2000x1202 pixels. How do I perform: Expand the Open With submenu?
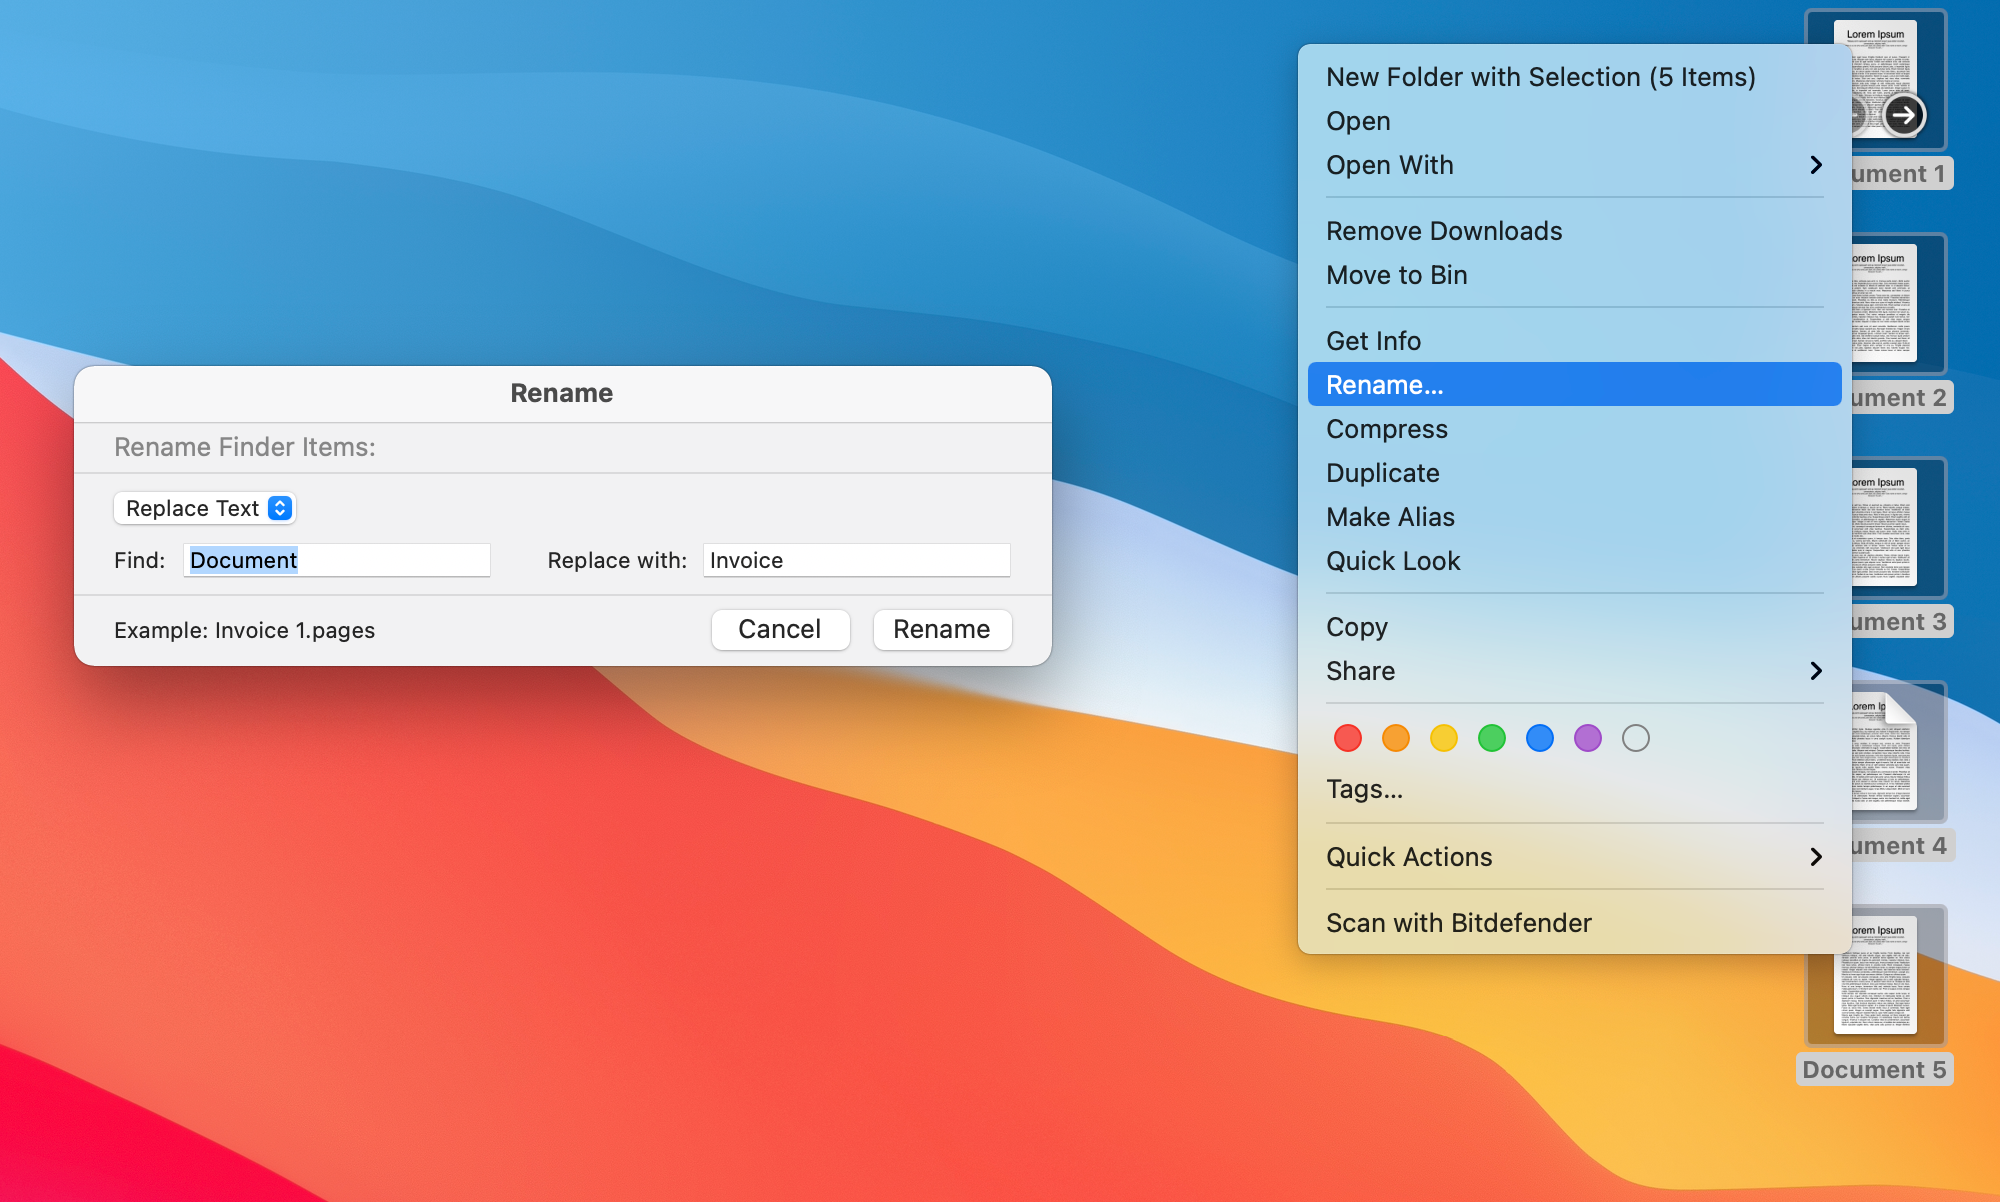[x=1574, y=165]
